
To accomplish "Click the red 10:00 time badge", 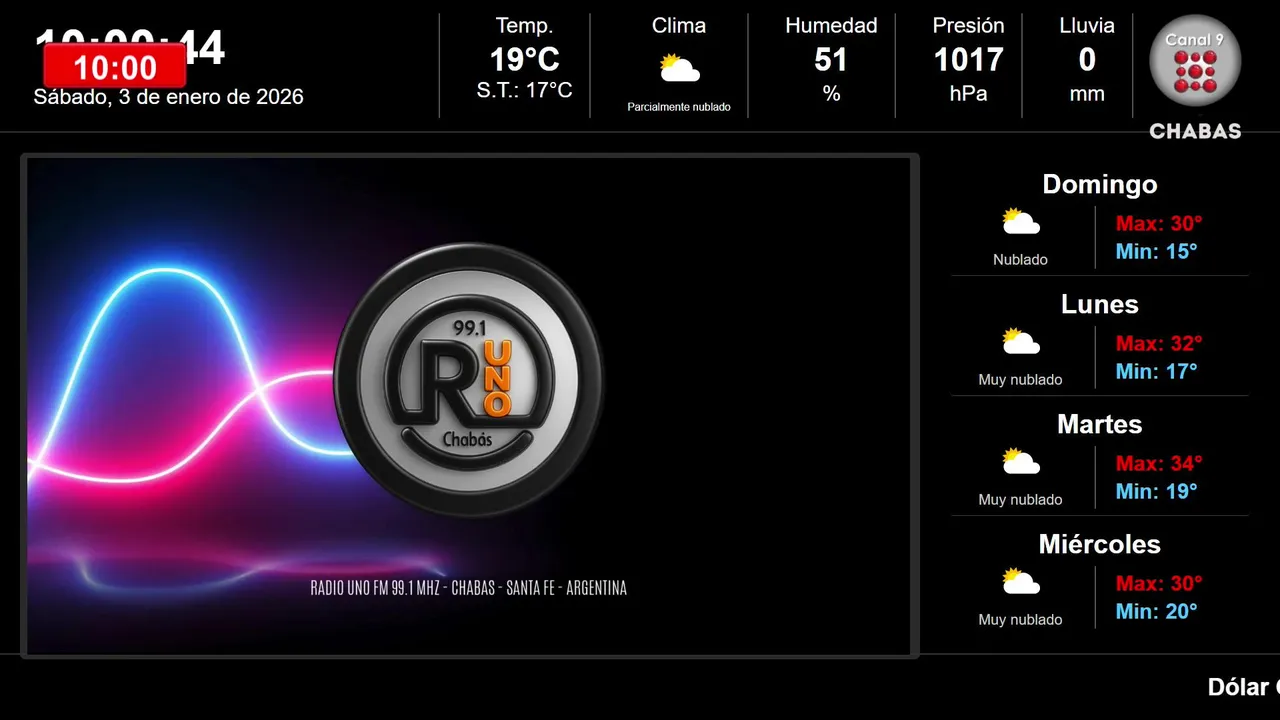I will (115, 67).
